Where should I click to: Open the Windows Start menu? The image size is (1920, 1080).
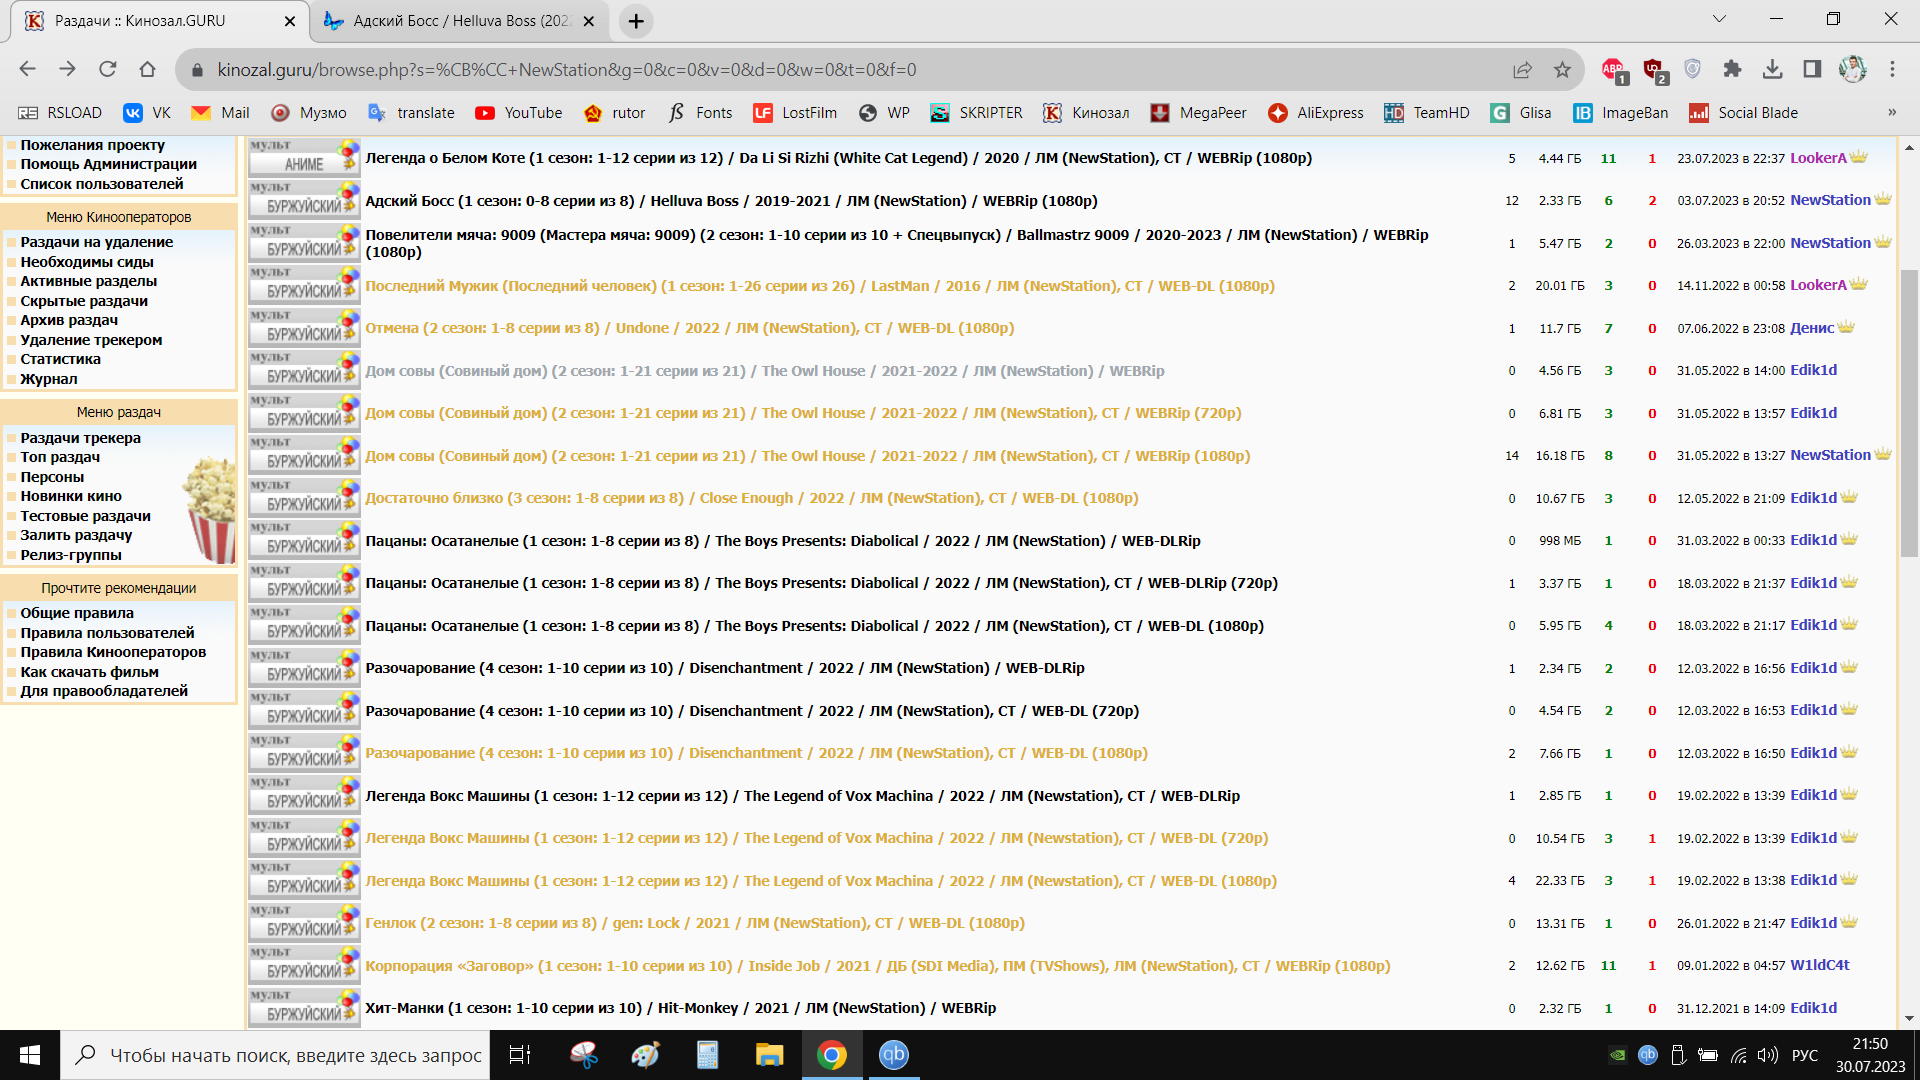(x=30, y=1055)
